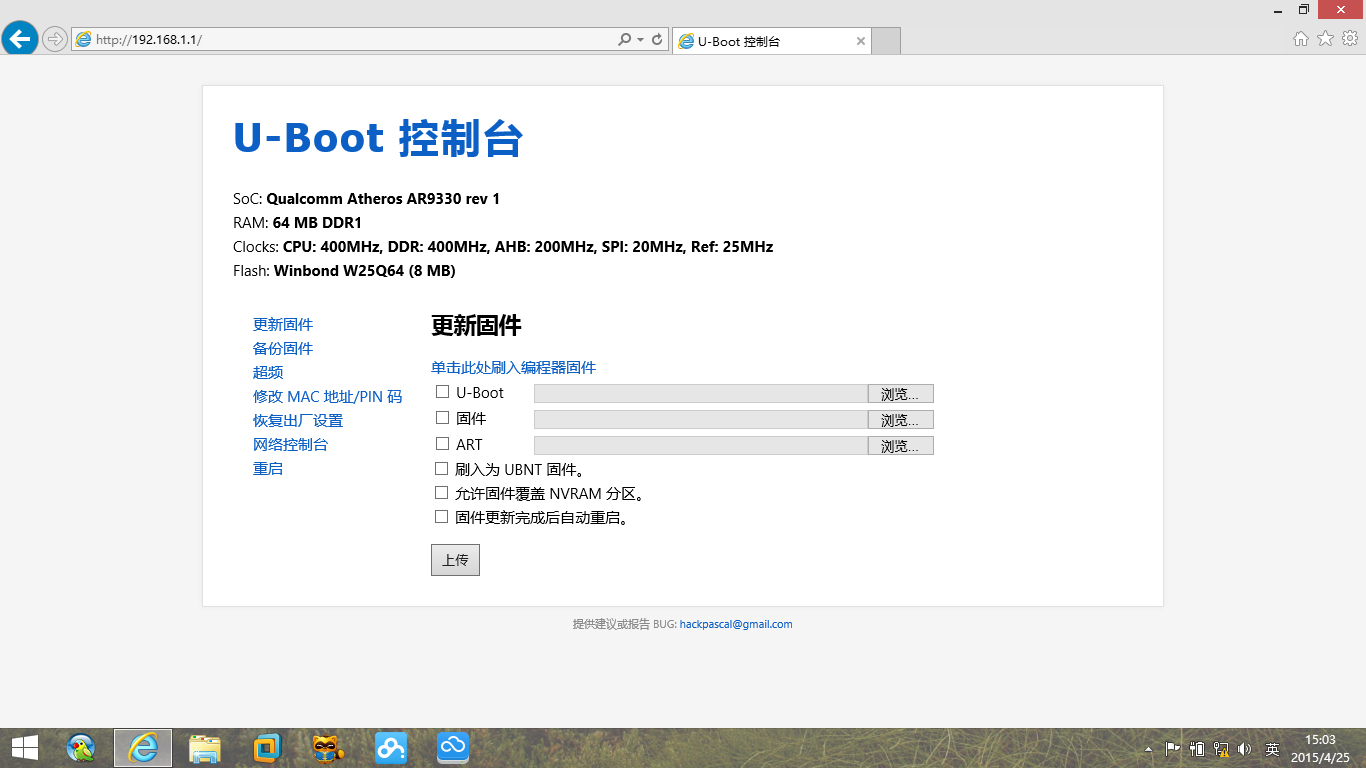Image resolution: width=1366 pixels, height=768 pixels.
Task: Click the Internet Explorer taskbar icon
Action: pyautogui.click(x=143, y=748)
